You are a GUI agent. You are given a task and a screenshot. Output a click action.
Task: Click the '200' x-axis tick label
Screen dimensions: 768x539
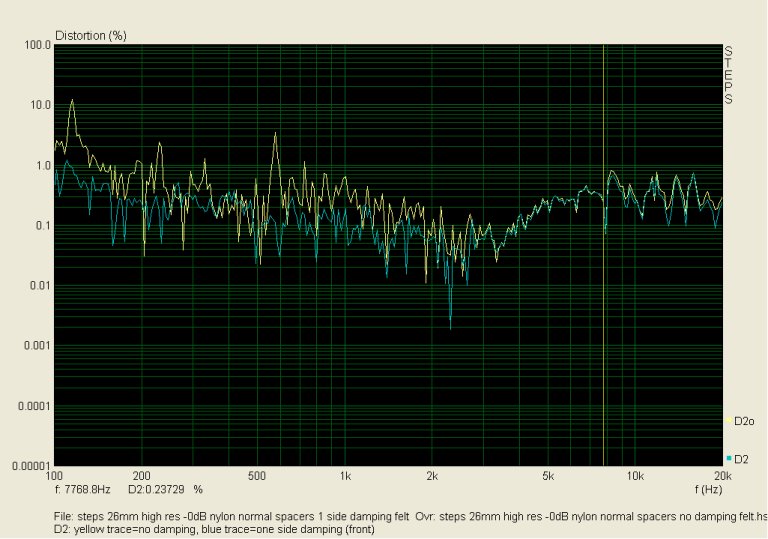coord(142,475)
